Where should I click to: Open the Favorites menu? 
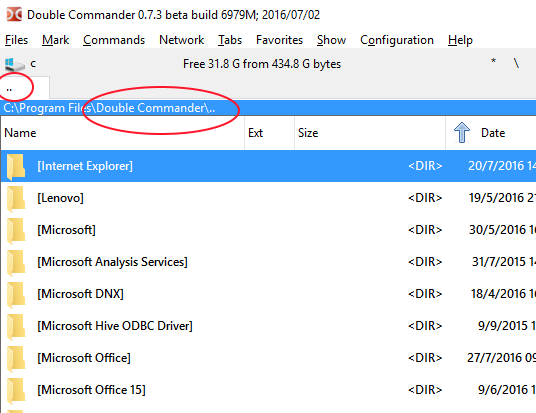click(x=279, y=40)
